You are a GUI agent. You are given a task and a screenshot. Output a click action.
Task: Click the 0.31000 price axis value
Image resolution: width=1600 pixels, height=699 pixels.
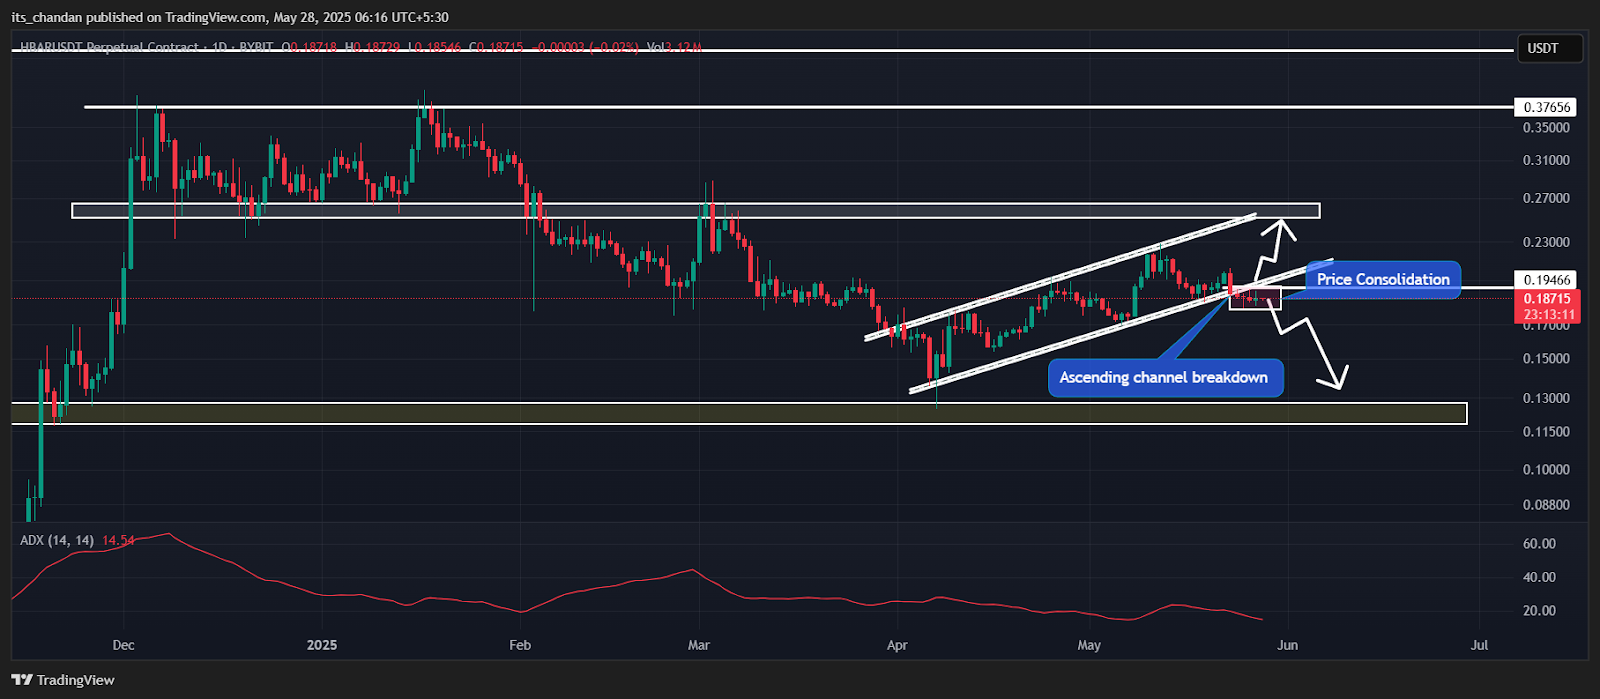coord(1546,160)
